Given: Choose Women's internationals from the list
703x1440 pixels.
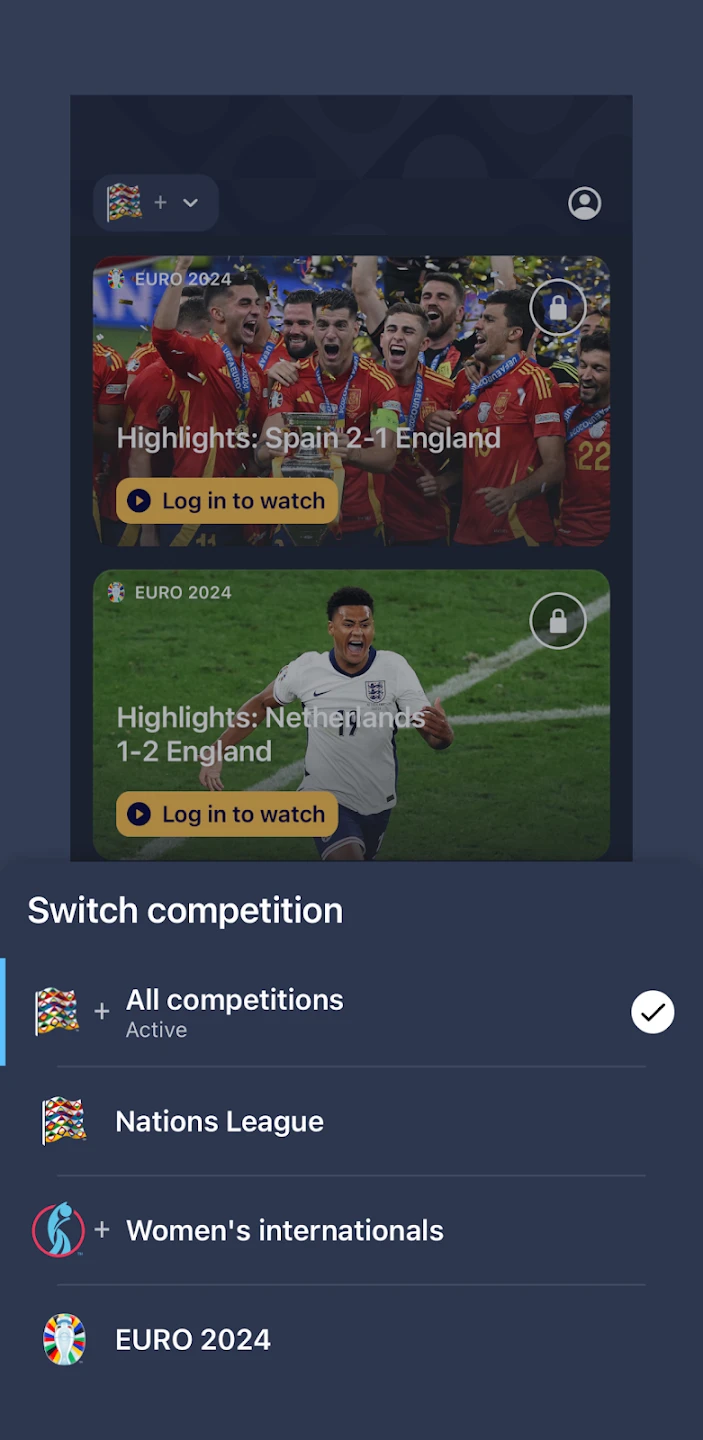Looking at the screenshot, I should click(x=351, y=1230).
